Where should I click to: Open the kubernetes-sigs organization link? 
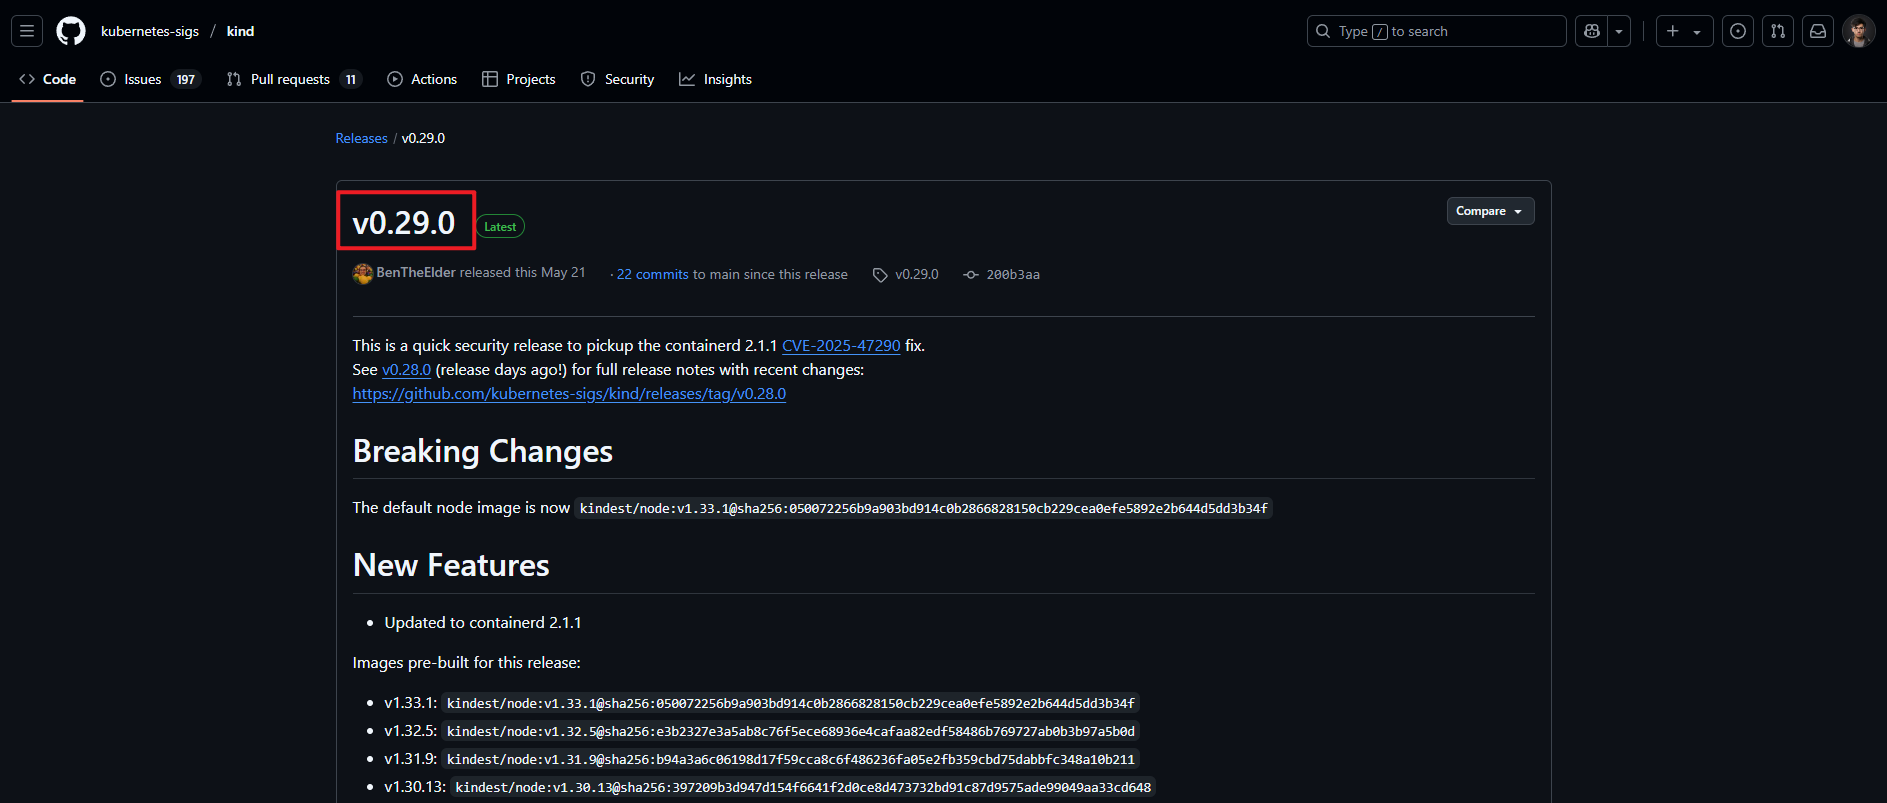(150, 31)
